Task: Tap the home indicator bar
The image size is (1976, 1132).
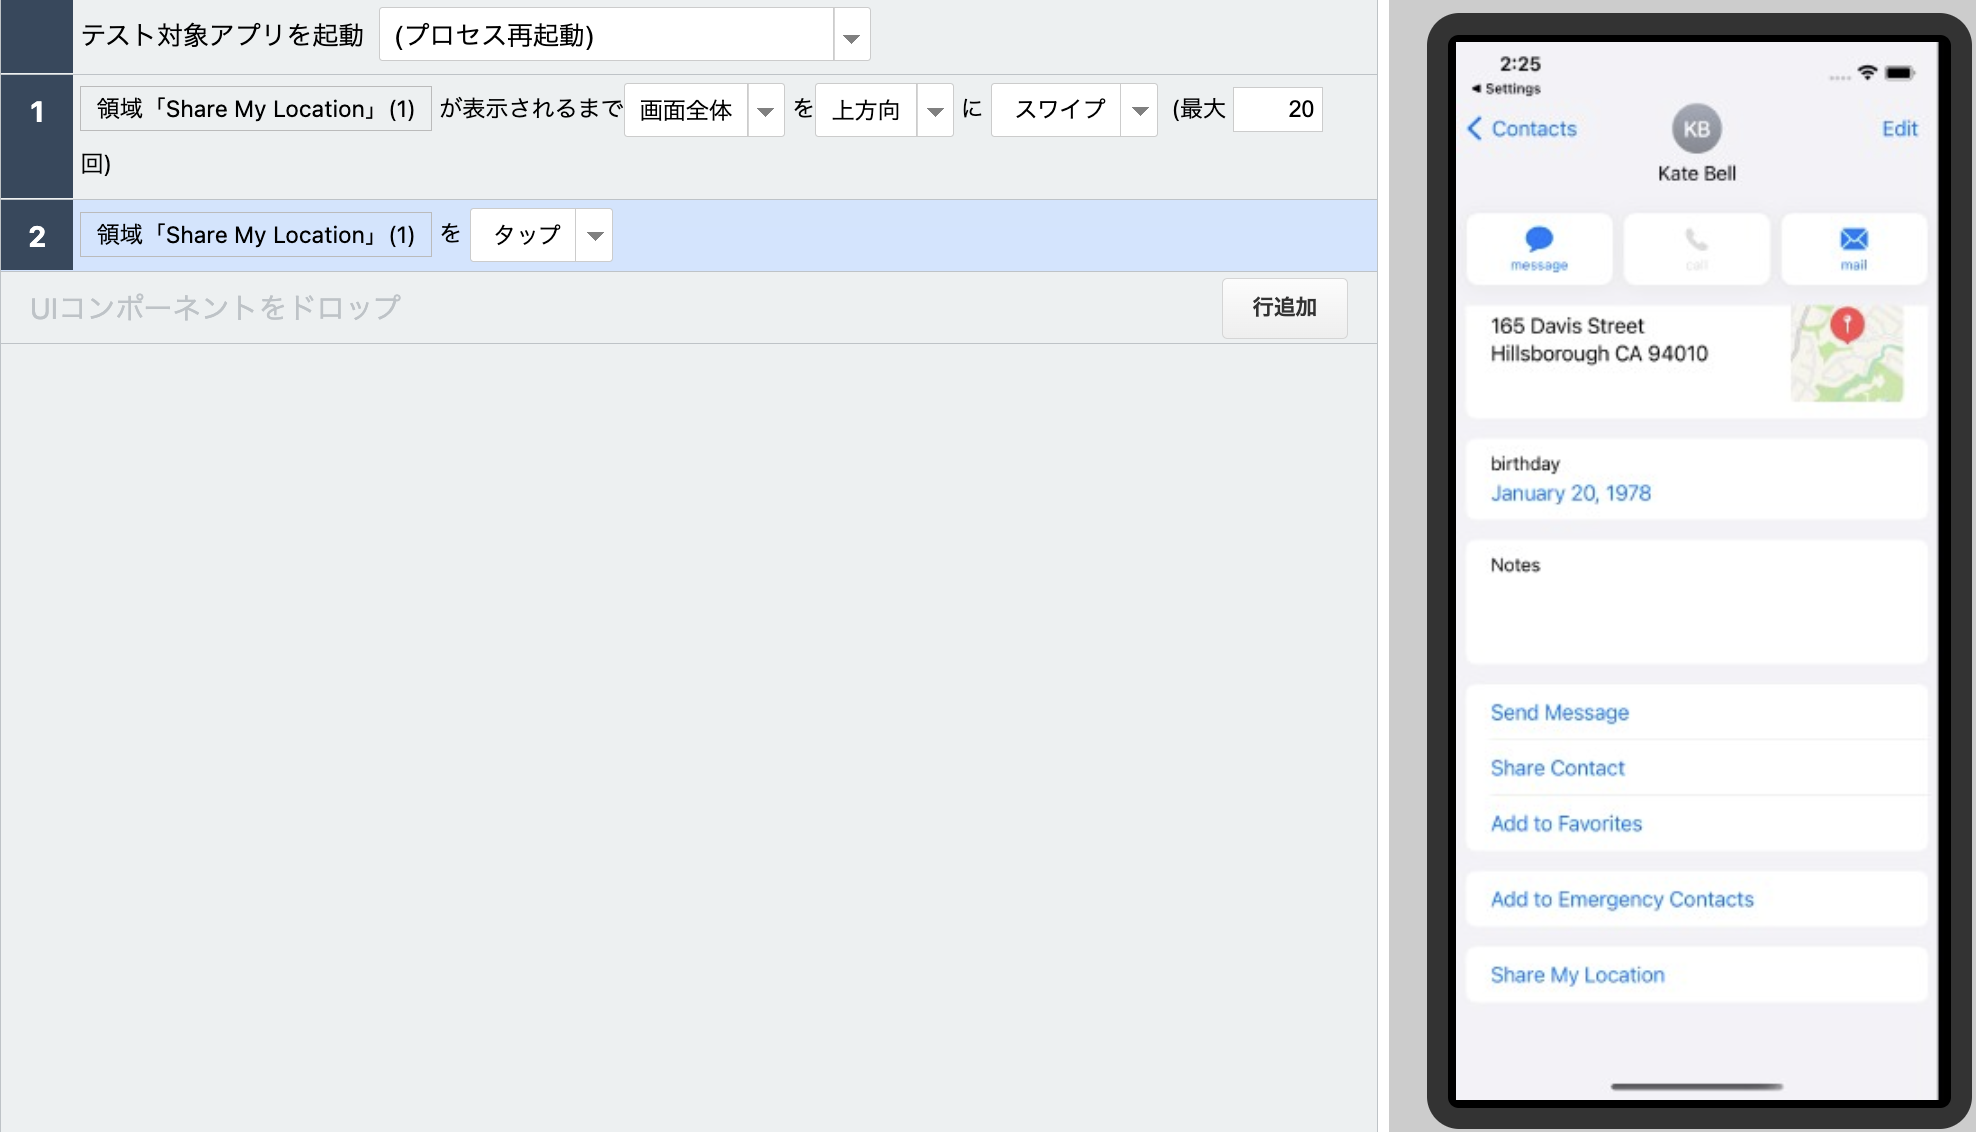Action: [x=1696, y=1086]
